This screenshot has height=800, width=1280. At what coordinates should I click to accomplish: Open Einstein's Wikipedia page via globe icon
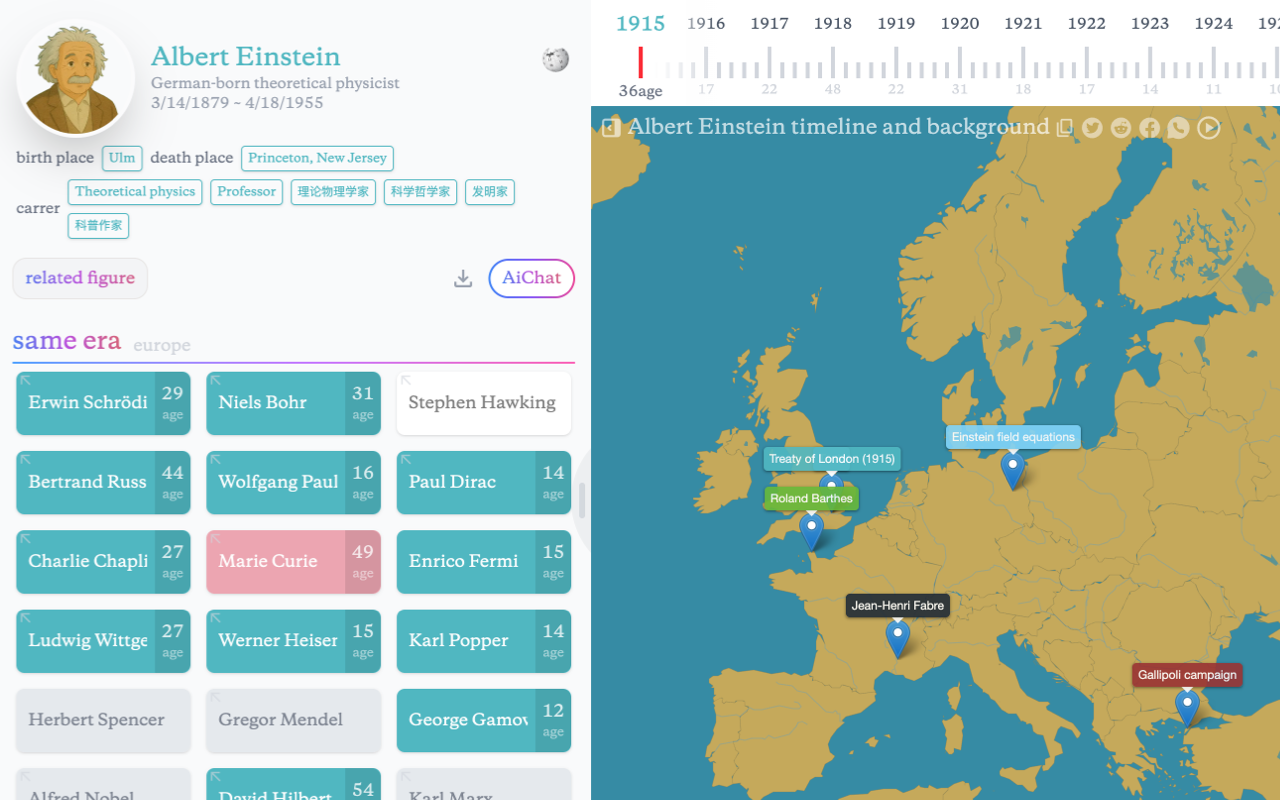pyautogui.click(x=555, y=59)
